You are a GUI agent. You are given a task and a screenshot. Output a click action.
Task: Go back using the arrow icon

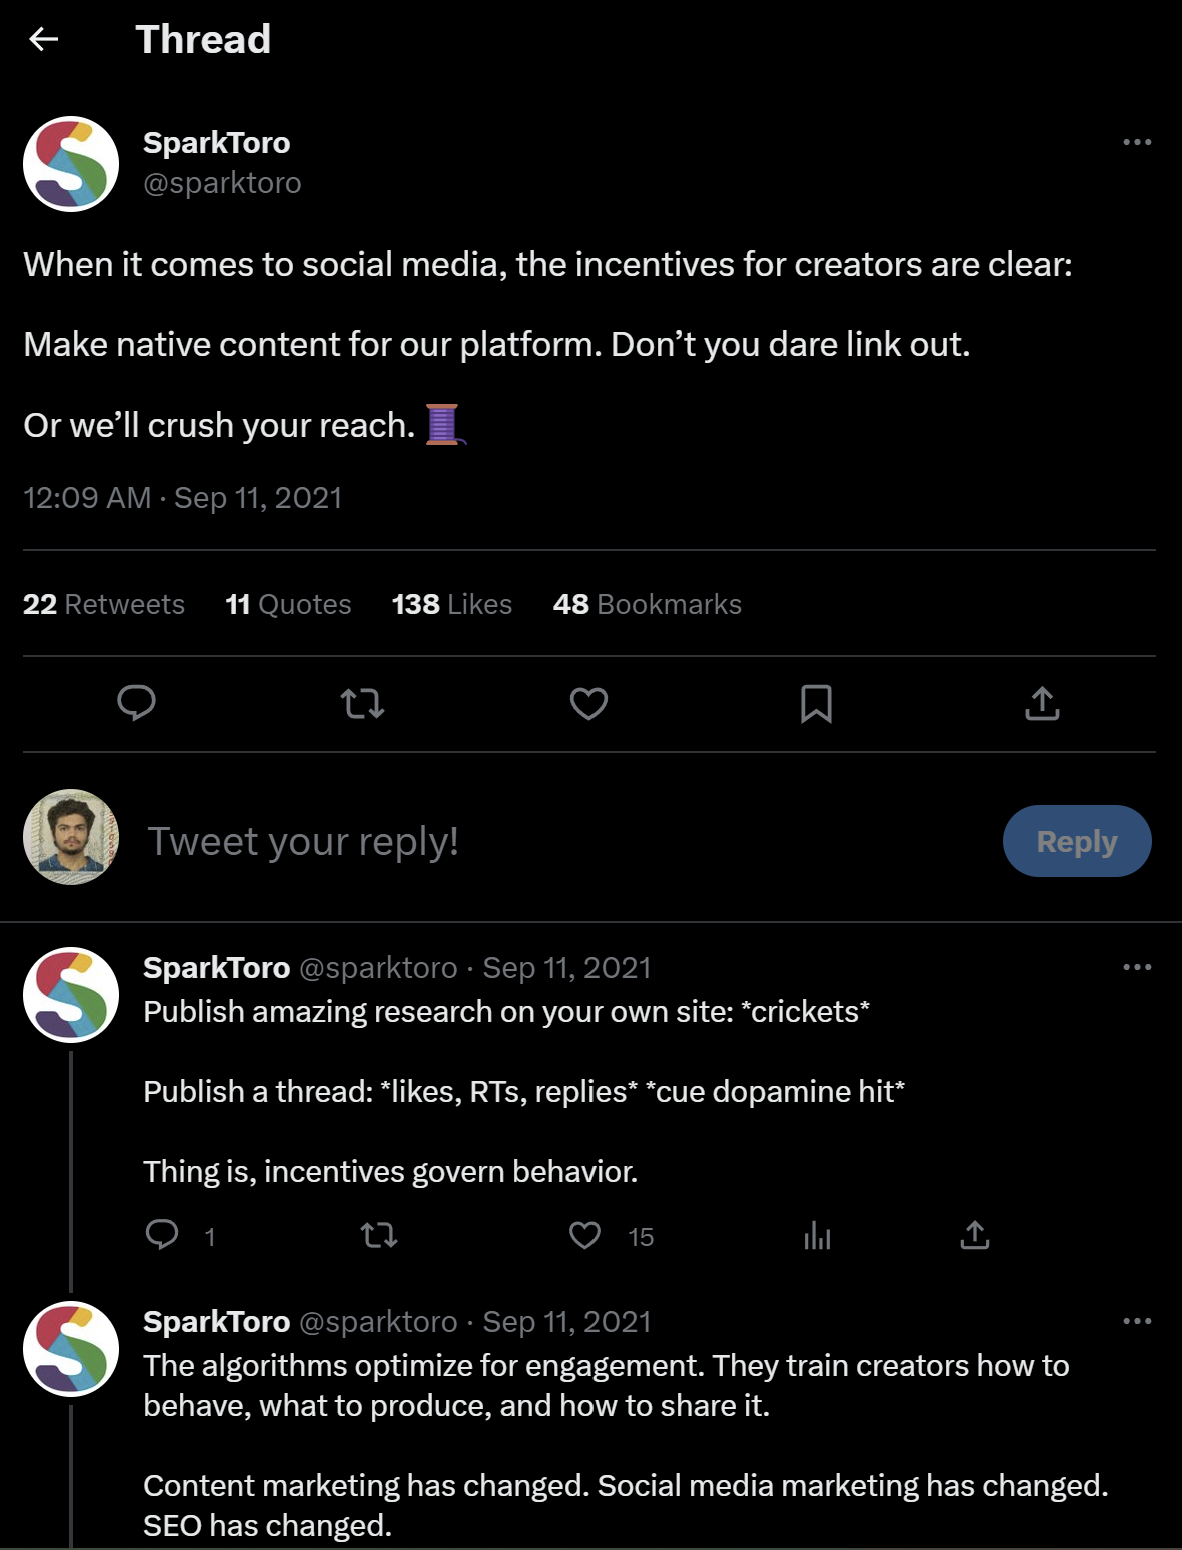click(44, 39)
